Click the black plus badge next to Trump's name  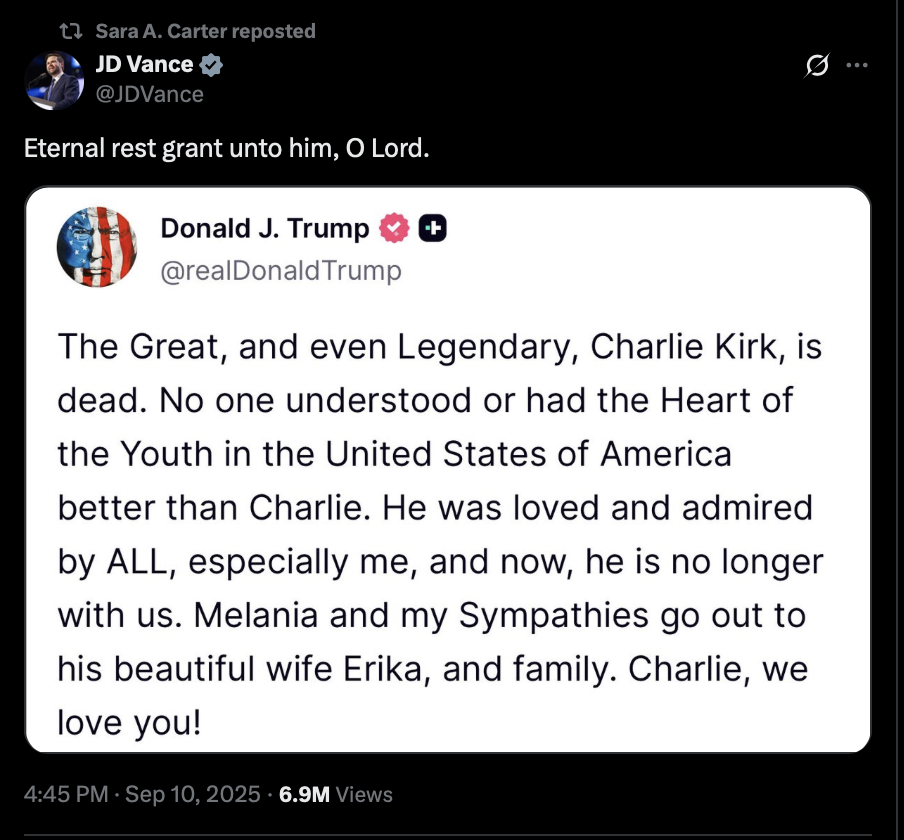[432, 229]
